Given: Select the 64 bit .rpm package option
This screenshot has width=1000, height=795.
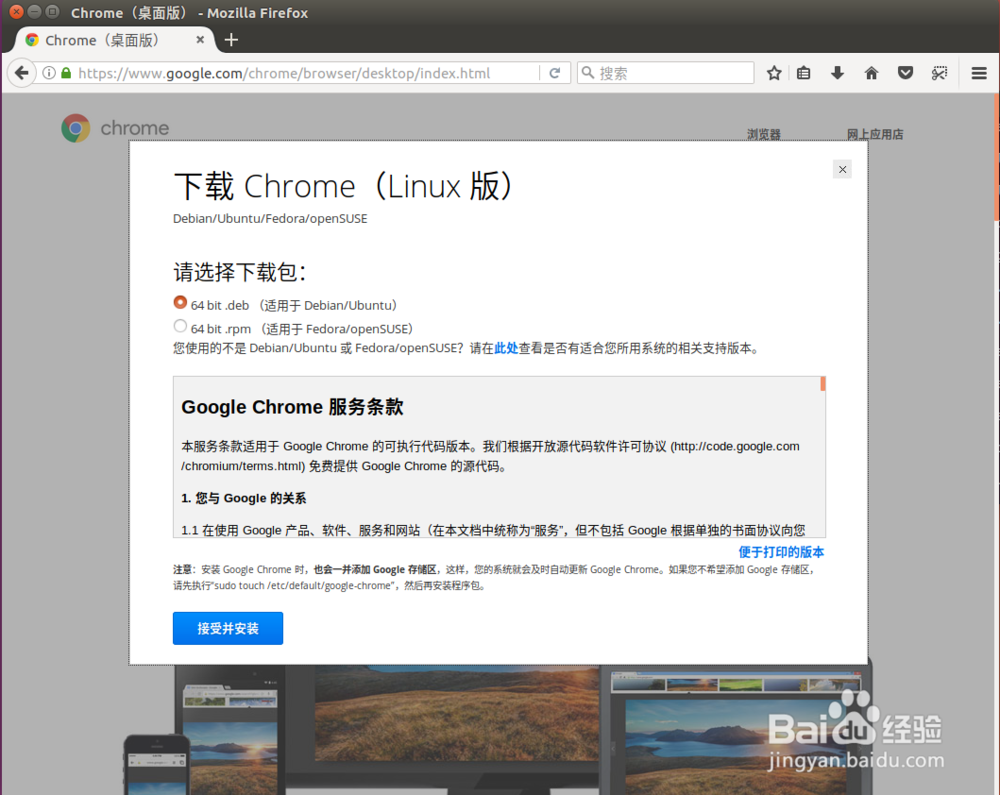Looking at the screenshot, I should [x=180, y=326].
